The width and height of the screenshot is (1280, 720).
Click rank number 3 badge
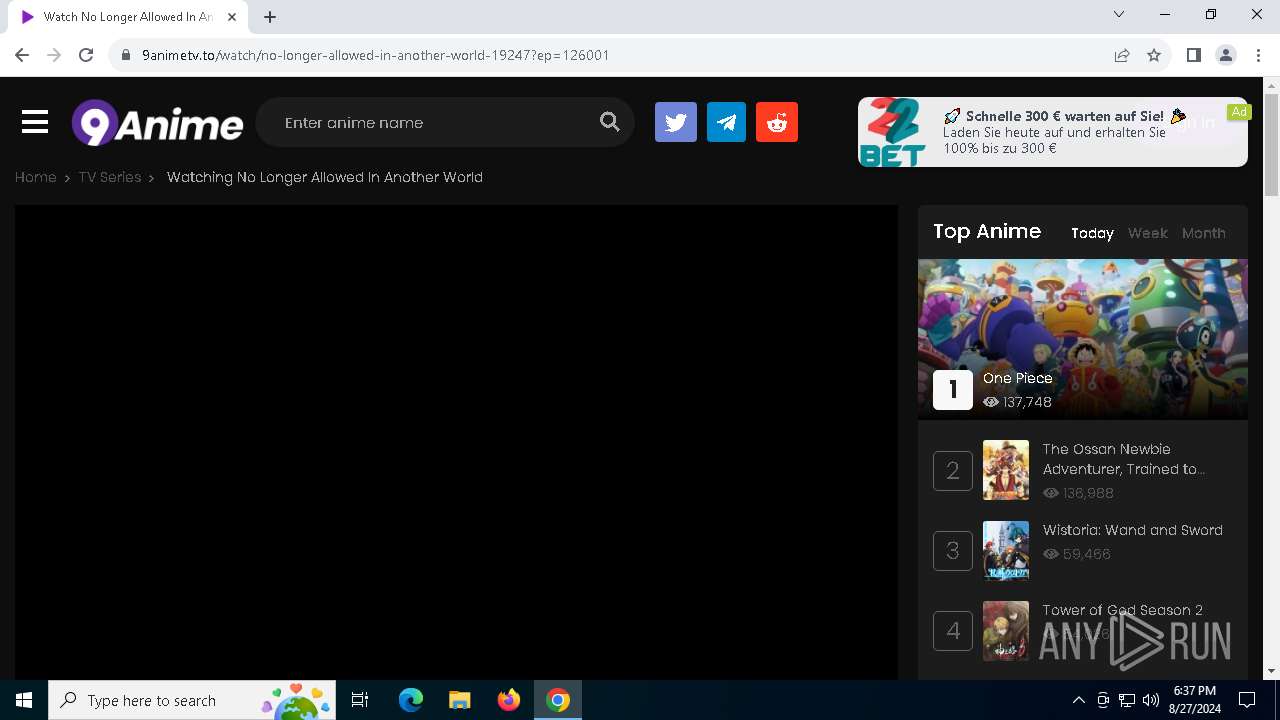(953, 551)
